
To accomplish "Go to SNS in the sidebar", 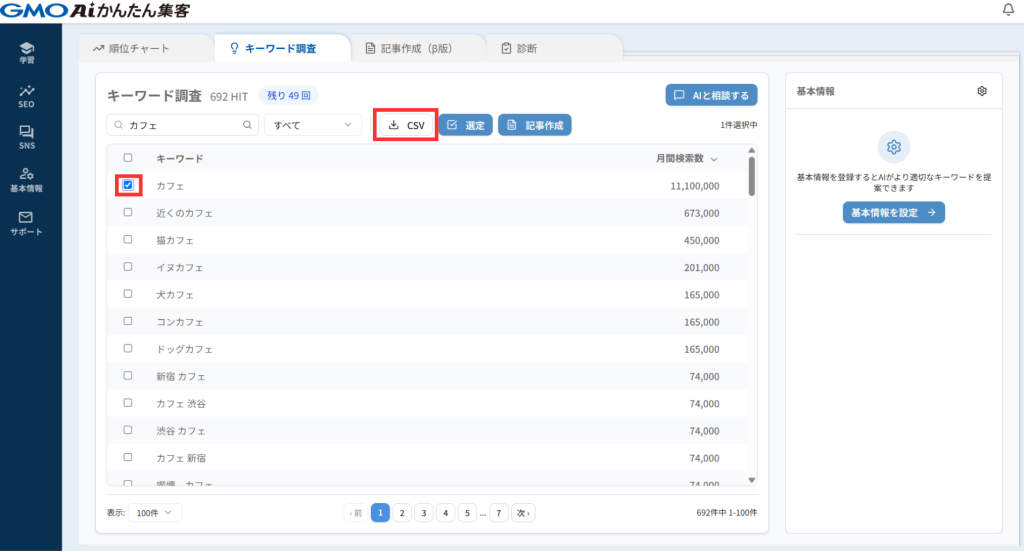I will click(26, 137).
